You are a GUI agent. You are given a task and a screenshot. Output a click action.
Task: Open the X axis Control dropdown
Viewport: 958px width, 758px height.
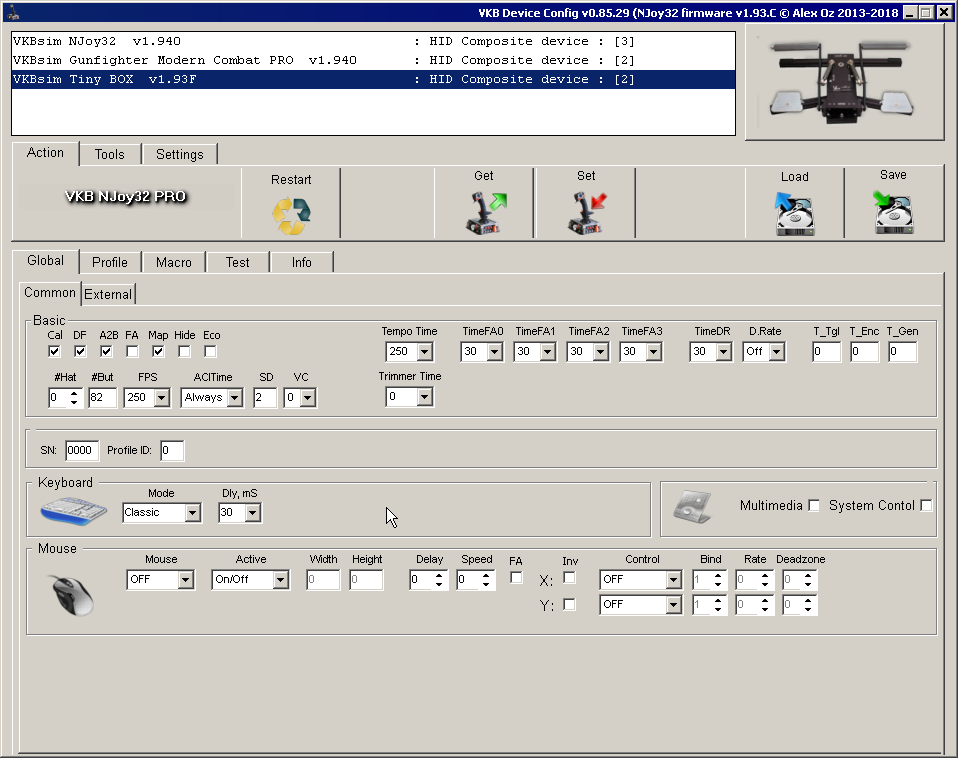point(673,580)
